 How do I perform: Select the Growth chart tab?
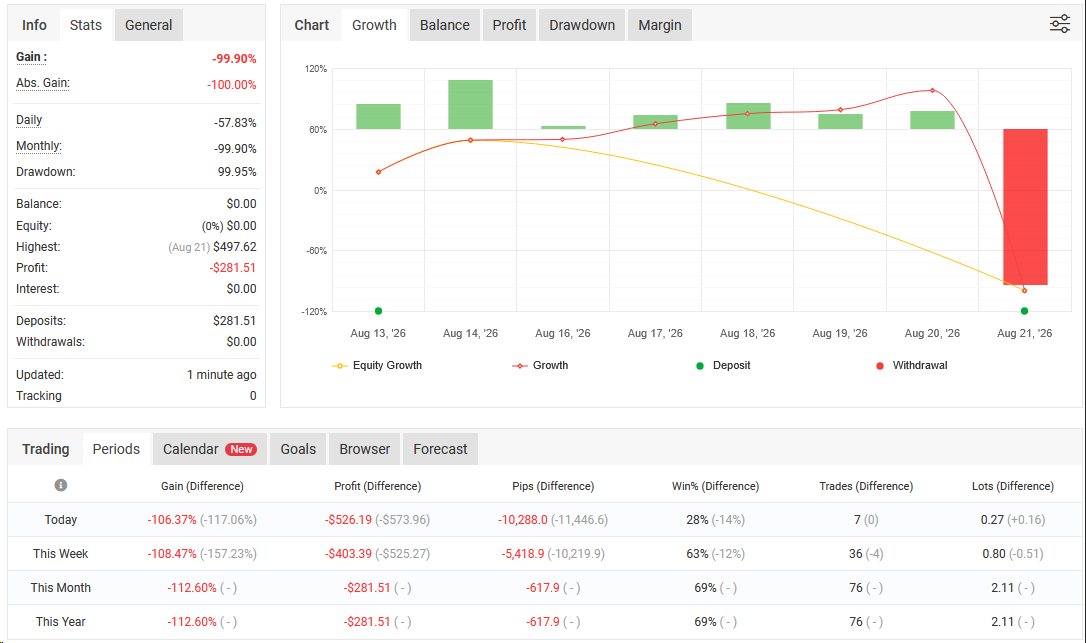point(374,25)
